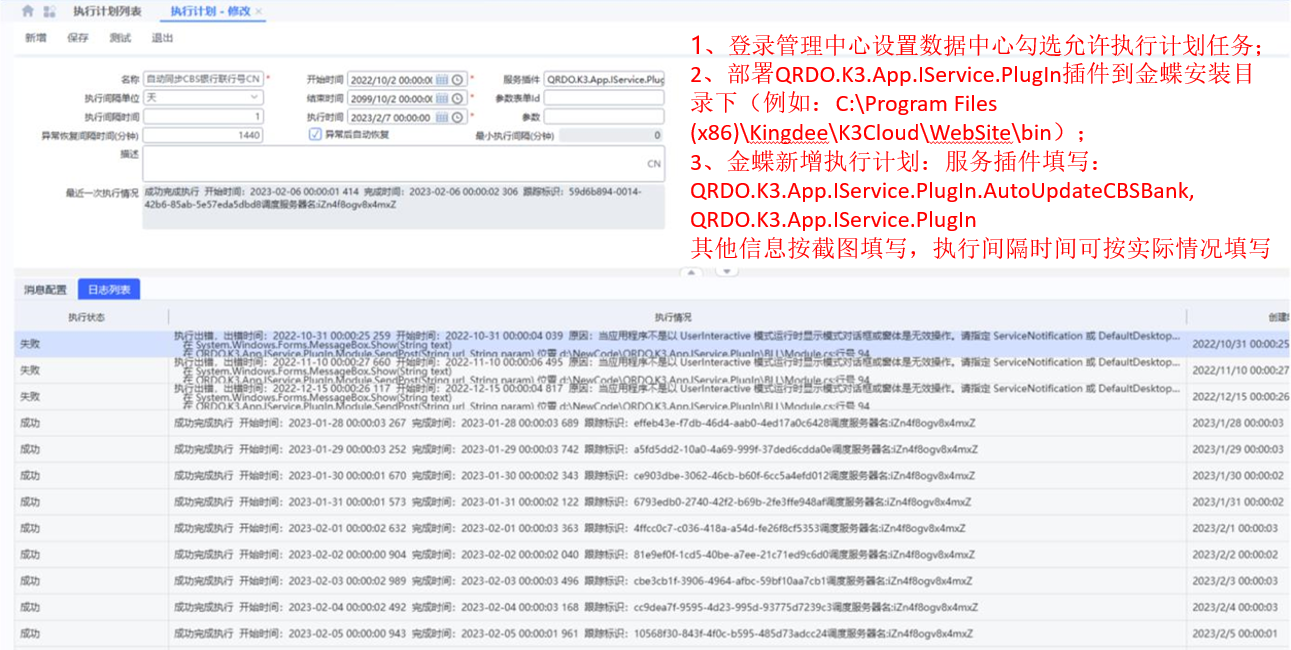The image size is (1291, 650).
Task: Click the 测试 toolbar button
Action: (x=120, y=38)
